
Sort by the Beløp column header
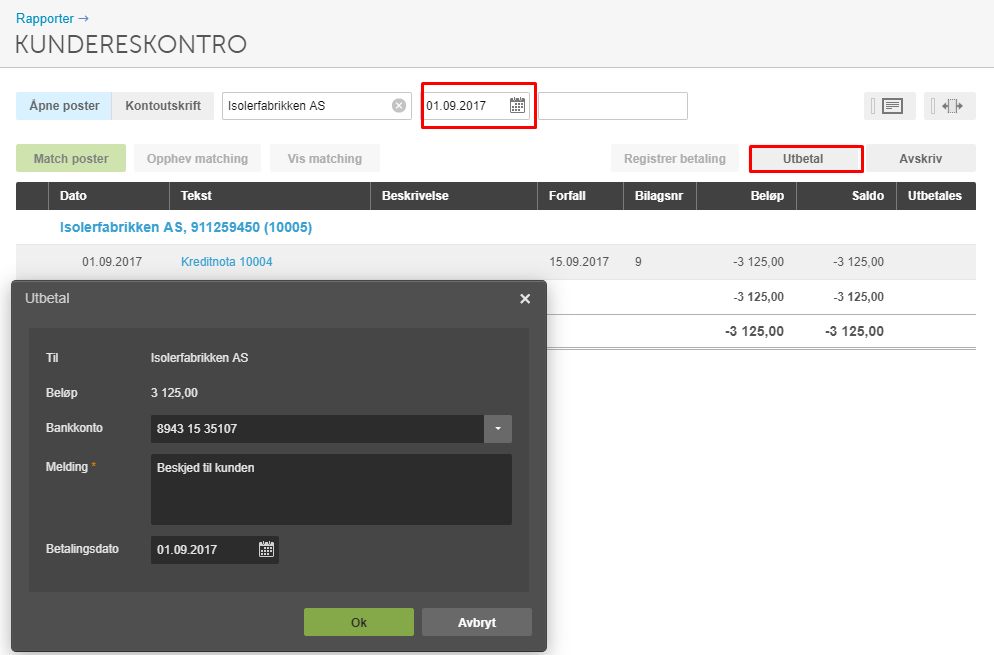pyautogui.click(x=746, y=196)
